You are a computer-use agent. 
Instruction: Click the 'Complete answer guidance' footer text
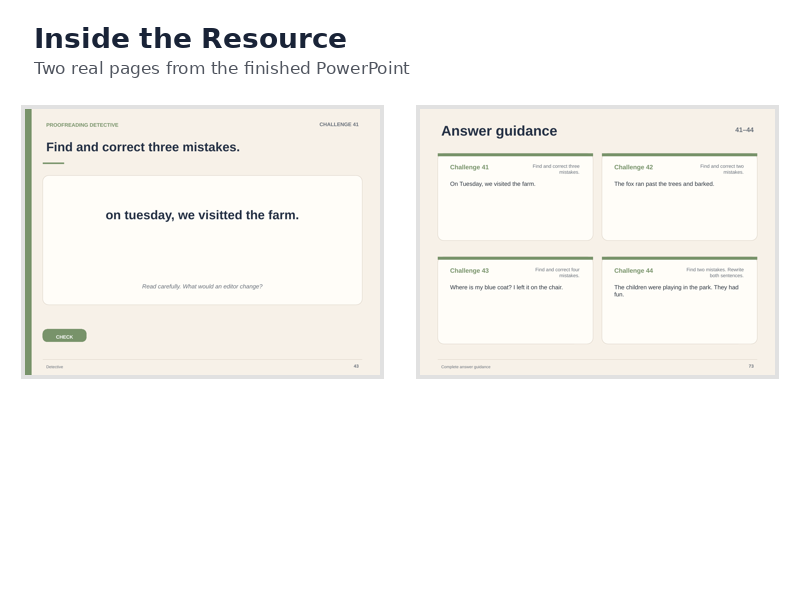point(466,367)
